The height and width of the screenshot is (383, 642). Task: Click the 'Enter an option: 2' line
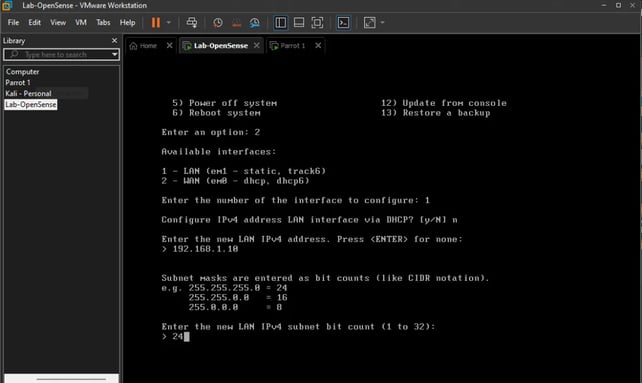pos(211,132)
